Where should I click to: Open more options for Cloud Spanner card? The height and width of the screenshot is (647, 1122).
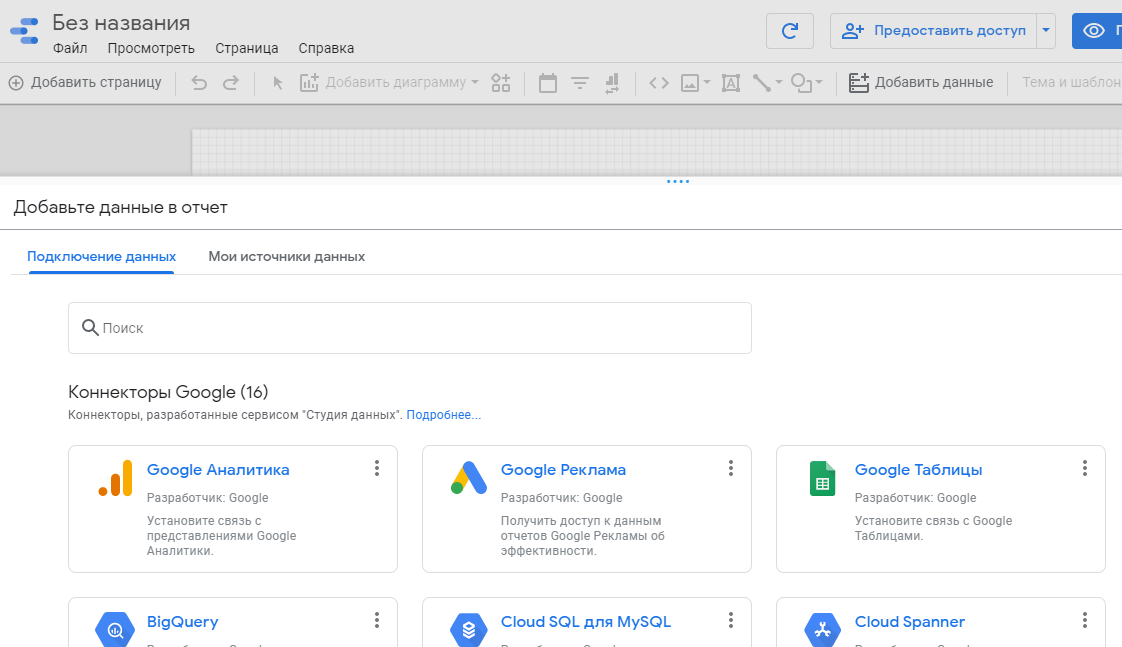point(1085,620)
